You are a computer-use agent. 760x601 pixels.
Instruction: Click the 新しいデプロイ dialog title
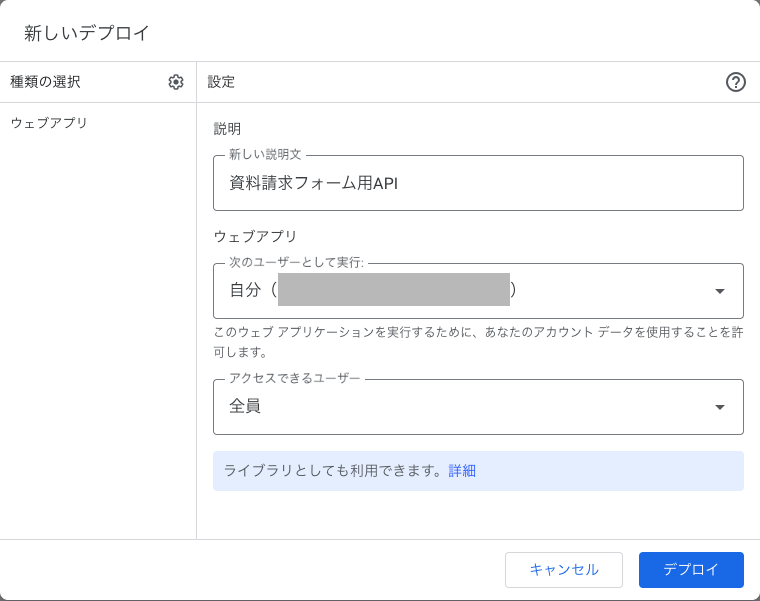(86, 33)
